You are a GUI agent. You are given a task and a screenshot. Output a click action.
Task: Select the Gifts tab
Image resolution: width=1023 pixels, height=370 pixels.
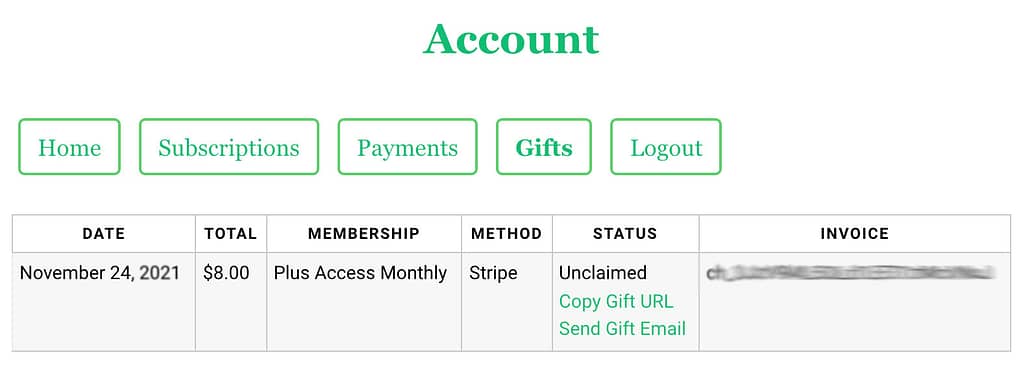click(543, 147)
